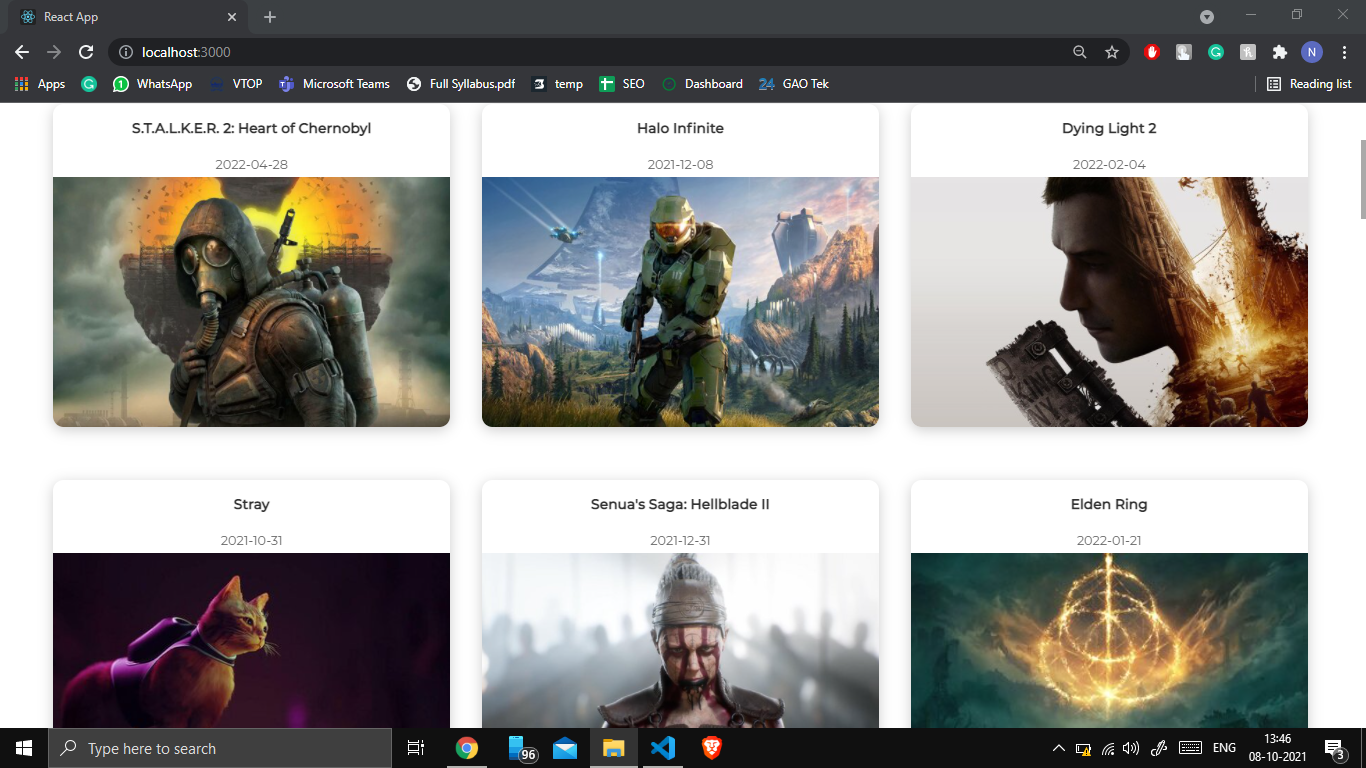Reload the localhost page
This screenshot has height=768, width=1366.
click(x=86, y=52)
